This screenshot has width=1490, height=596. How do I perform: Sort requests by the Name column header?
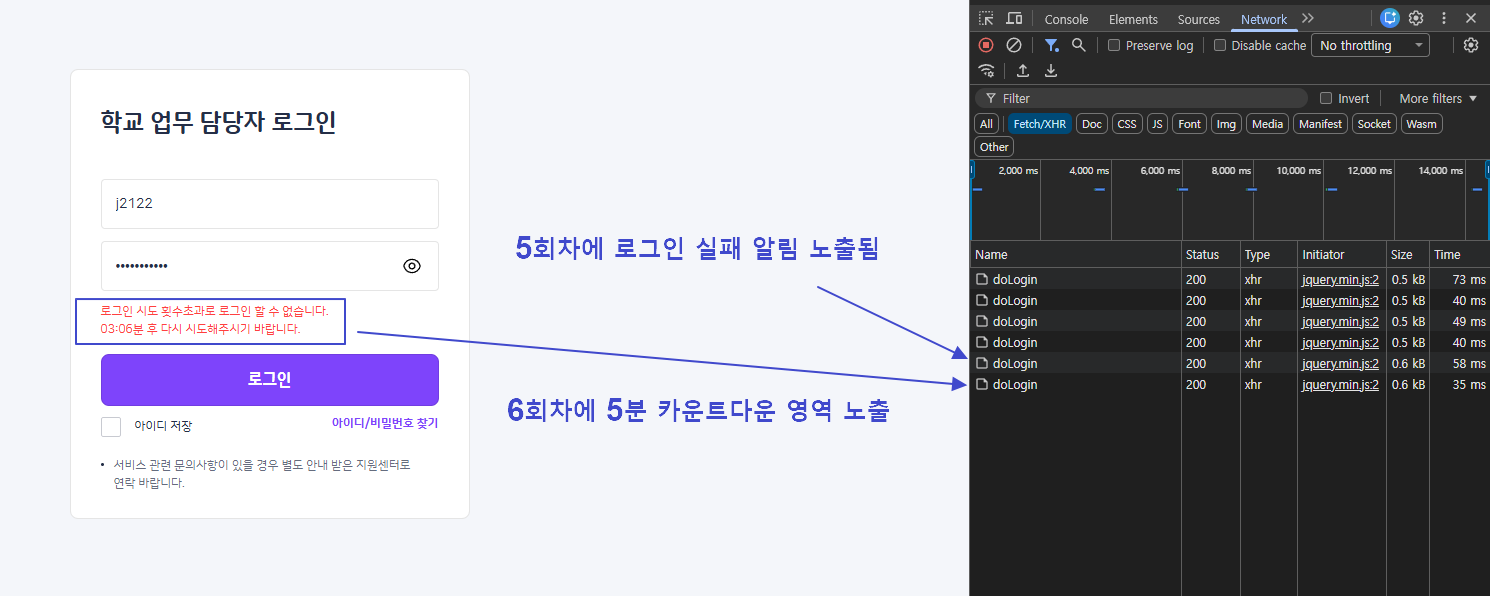coord(1075,255)
